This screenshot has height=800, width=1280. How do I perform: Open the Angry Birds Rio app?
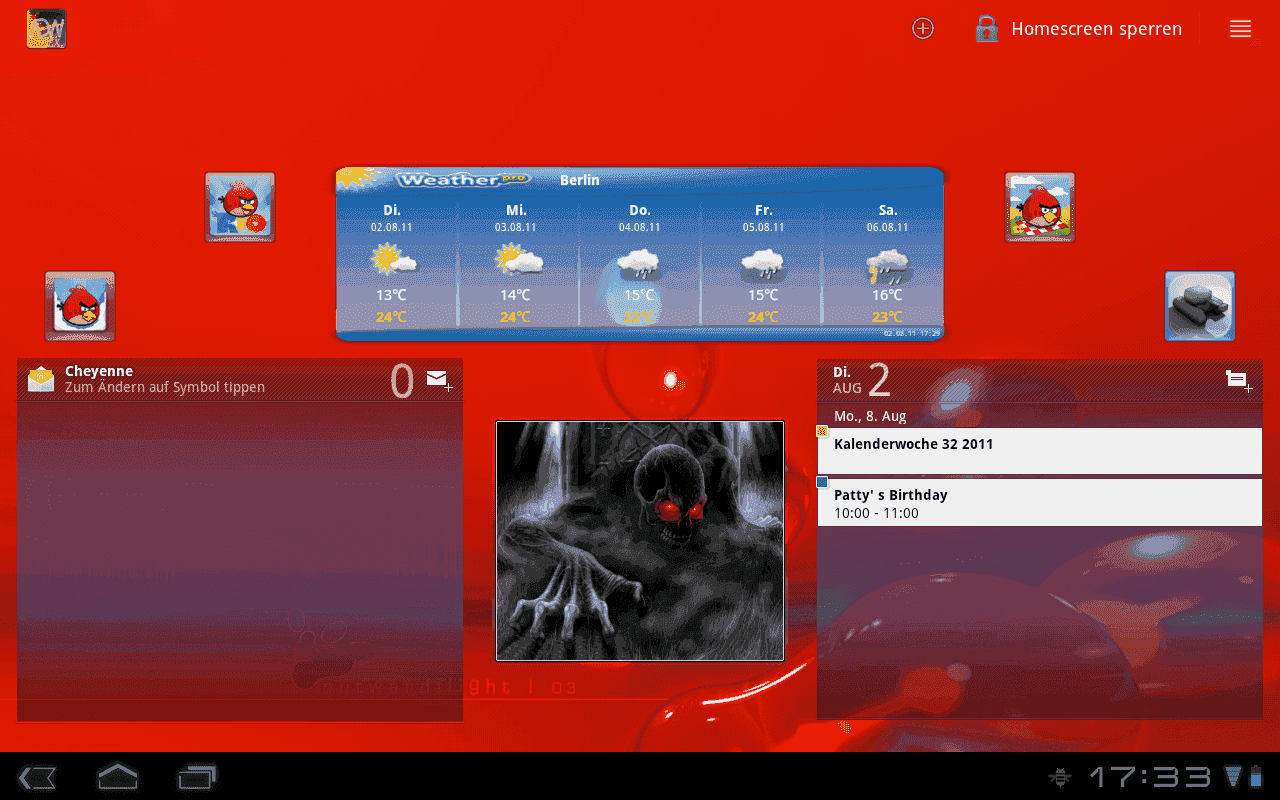tap(240, 207)
